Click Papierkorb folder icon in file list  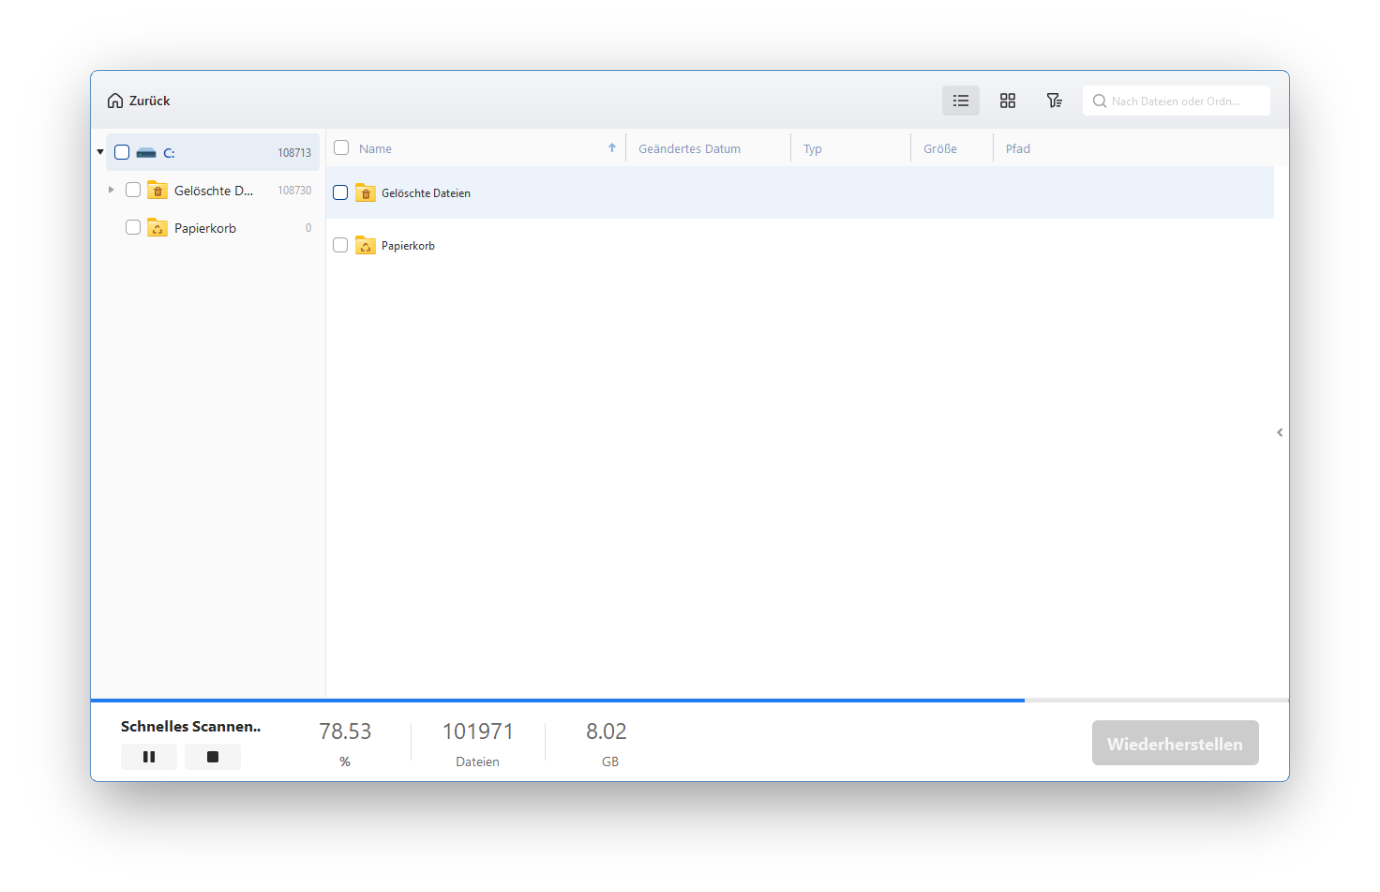coord(365,245)
